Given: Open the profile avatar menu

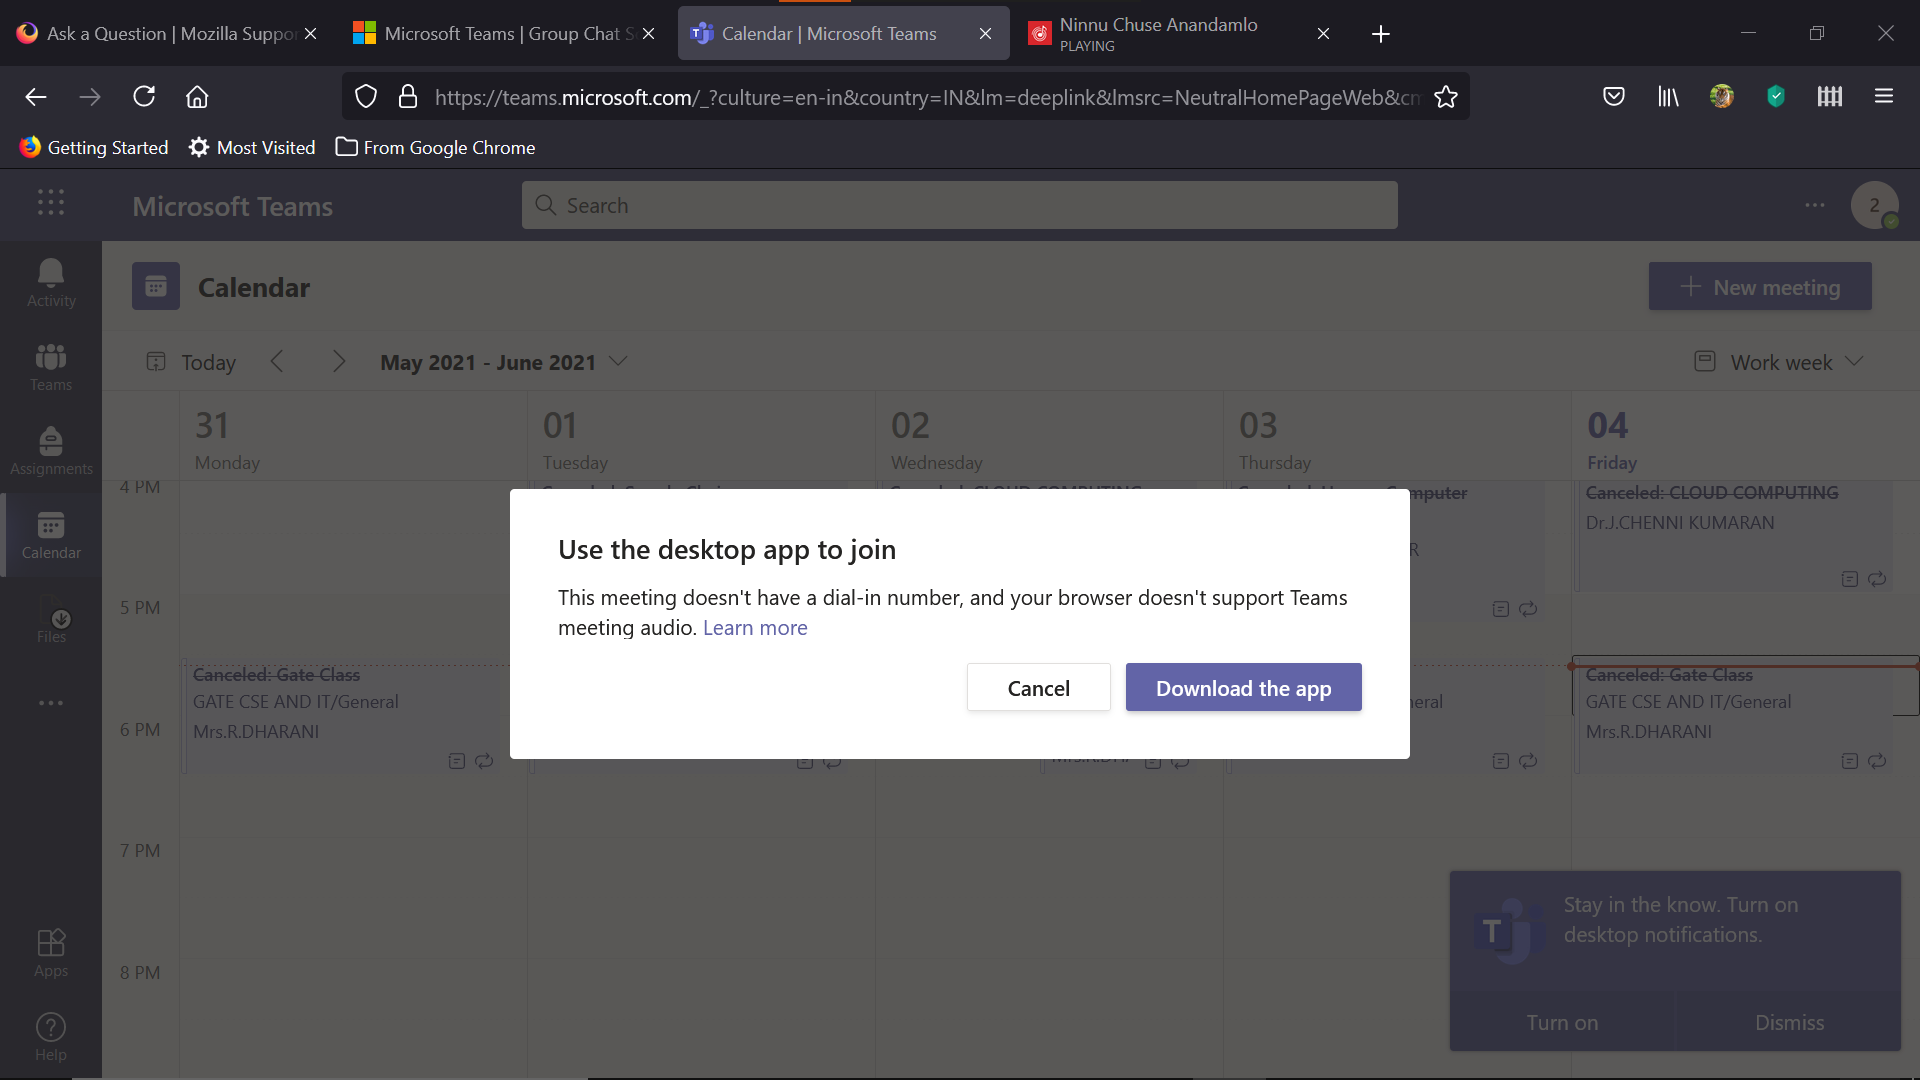Looking at the screenshot, I should (1875, 205).
